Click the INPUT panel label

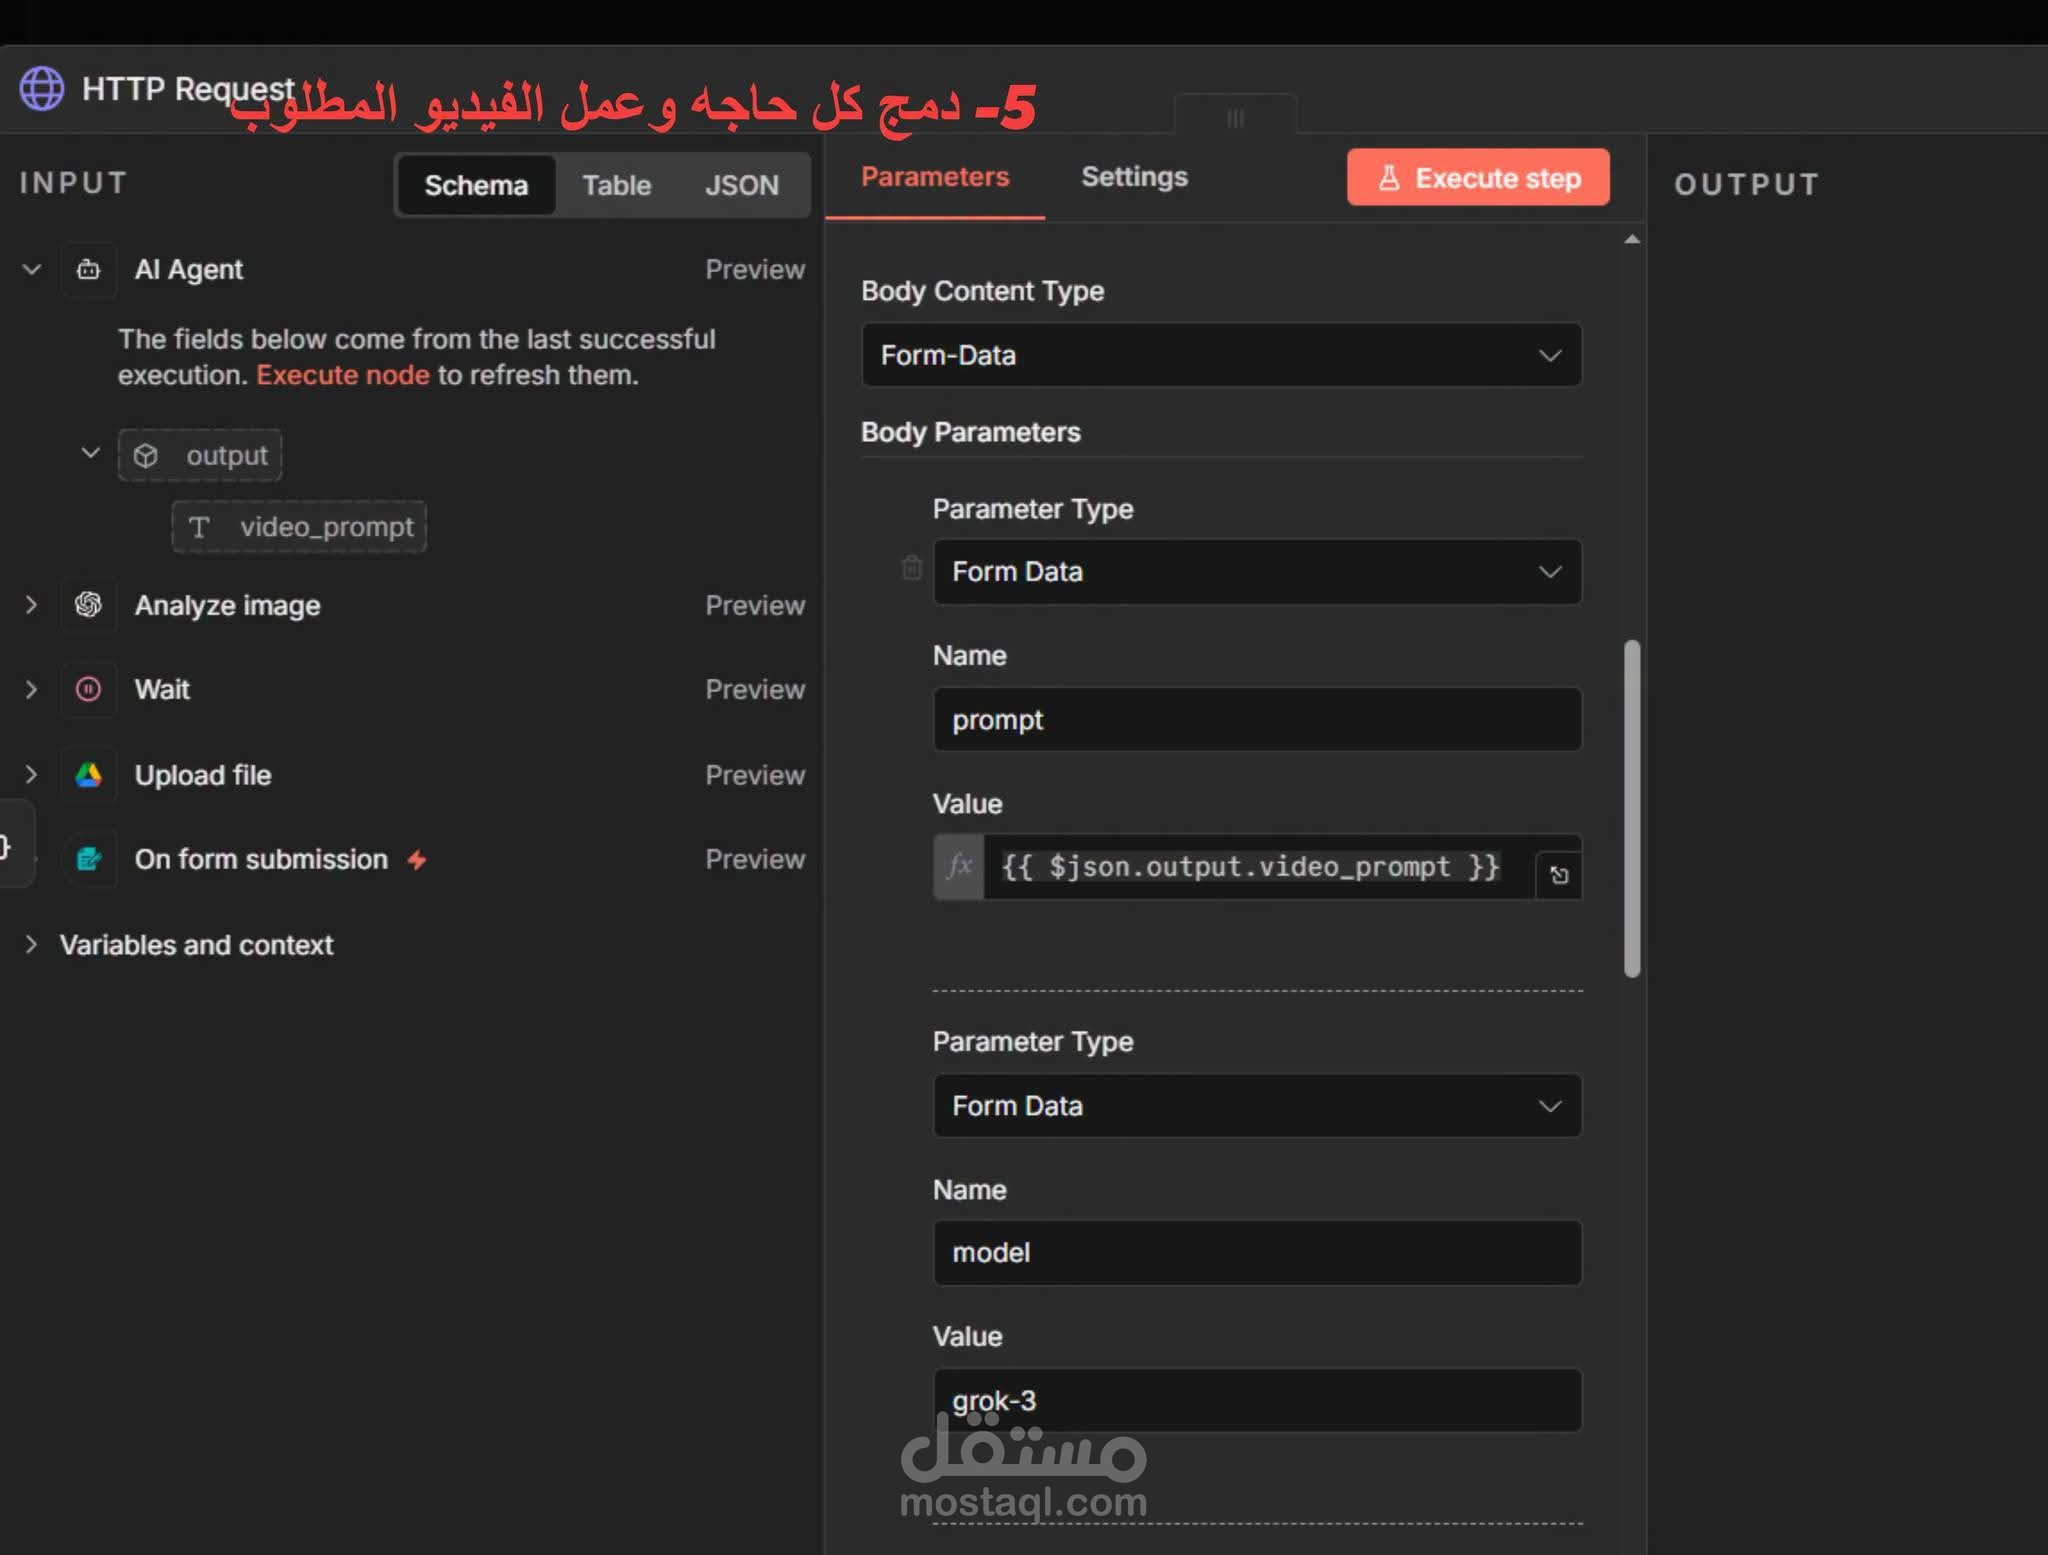tap(73, 183)
